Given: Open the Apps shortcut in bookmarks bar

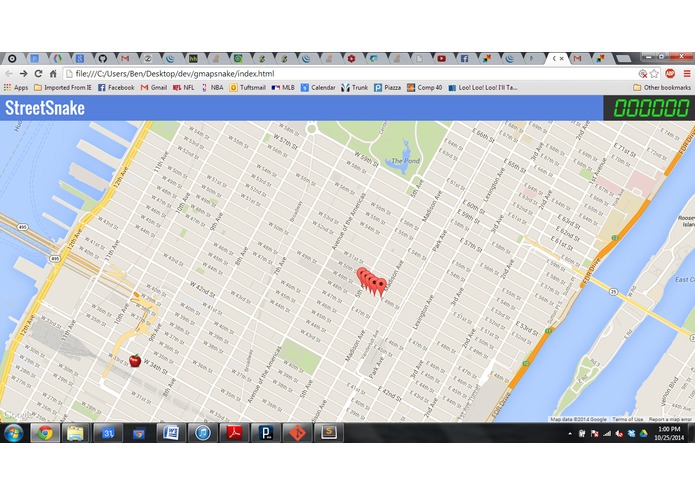Looking at the screenshot, I should coord(16,88).
